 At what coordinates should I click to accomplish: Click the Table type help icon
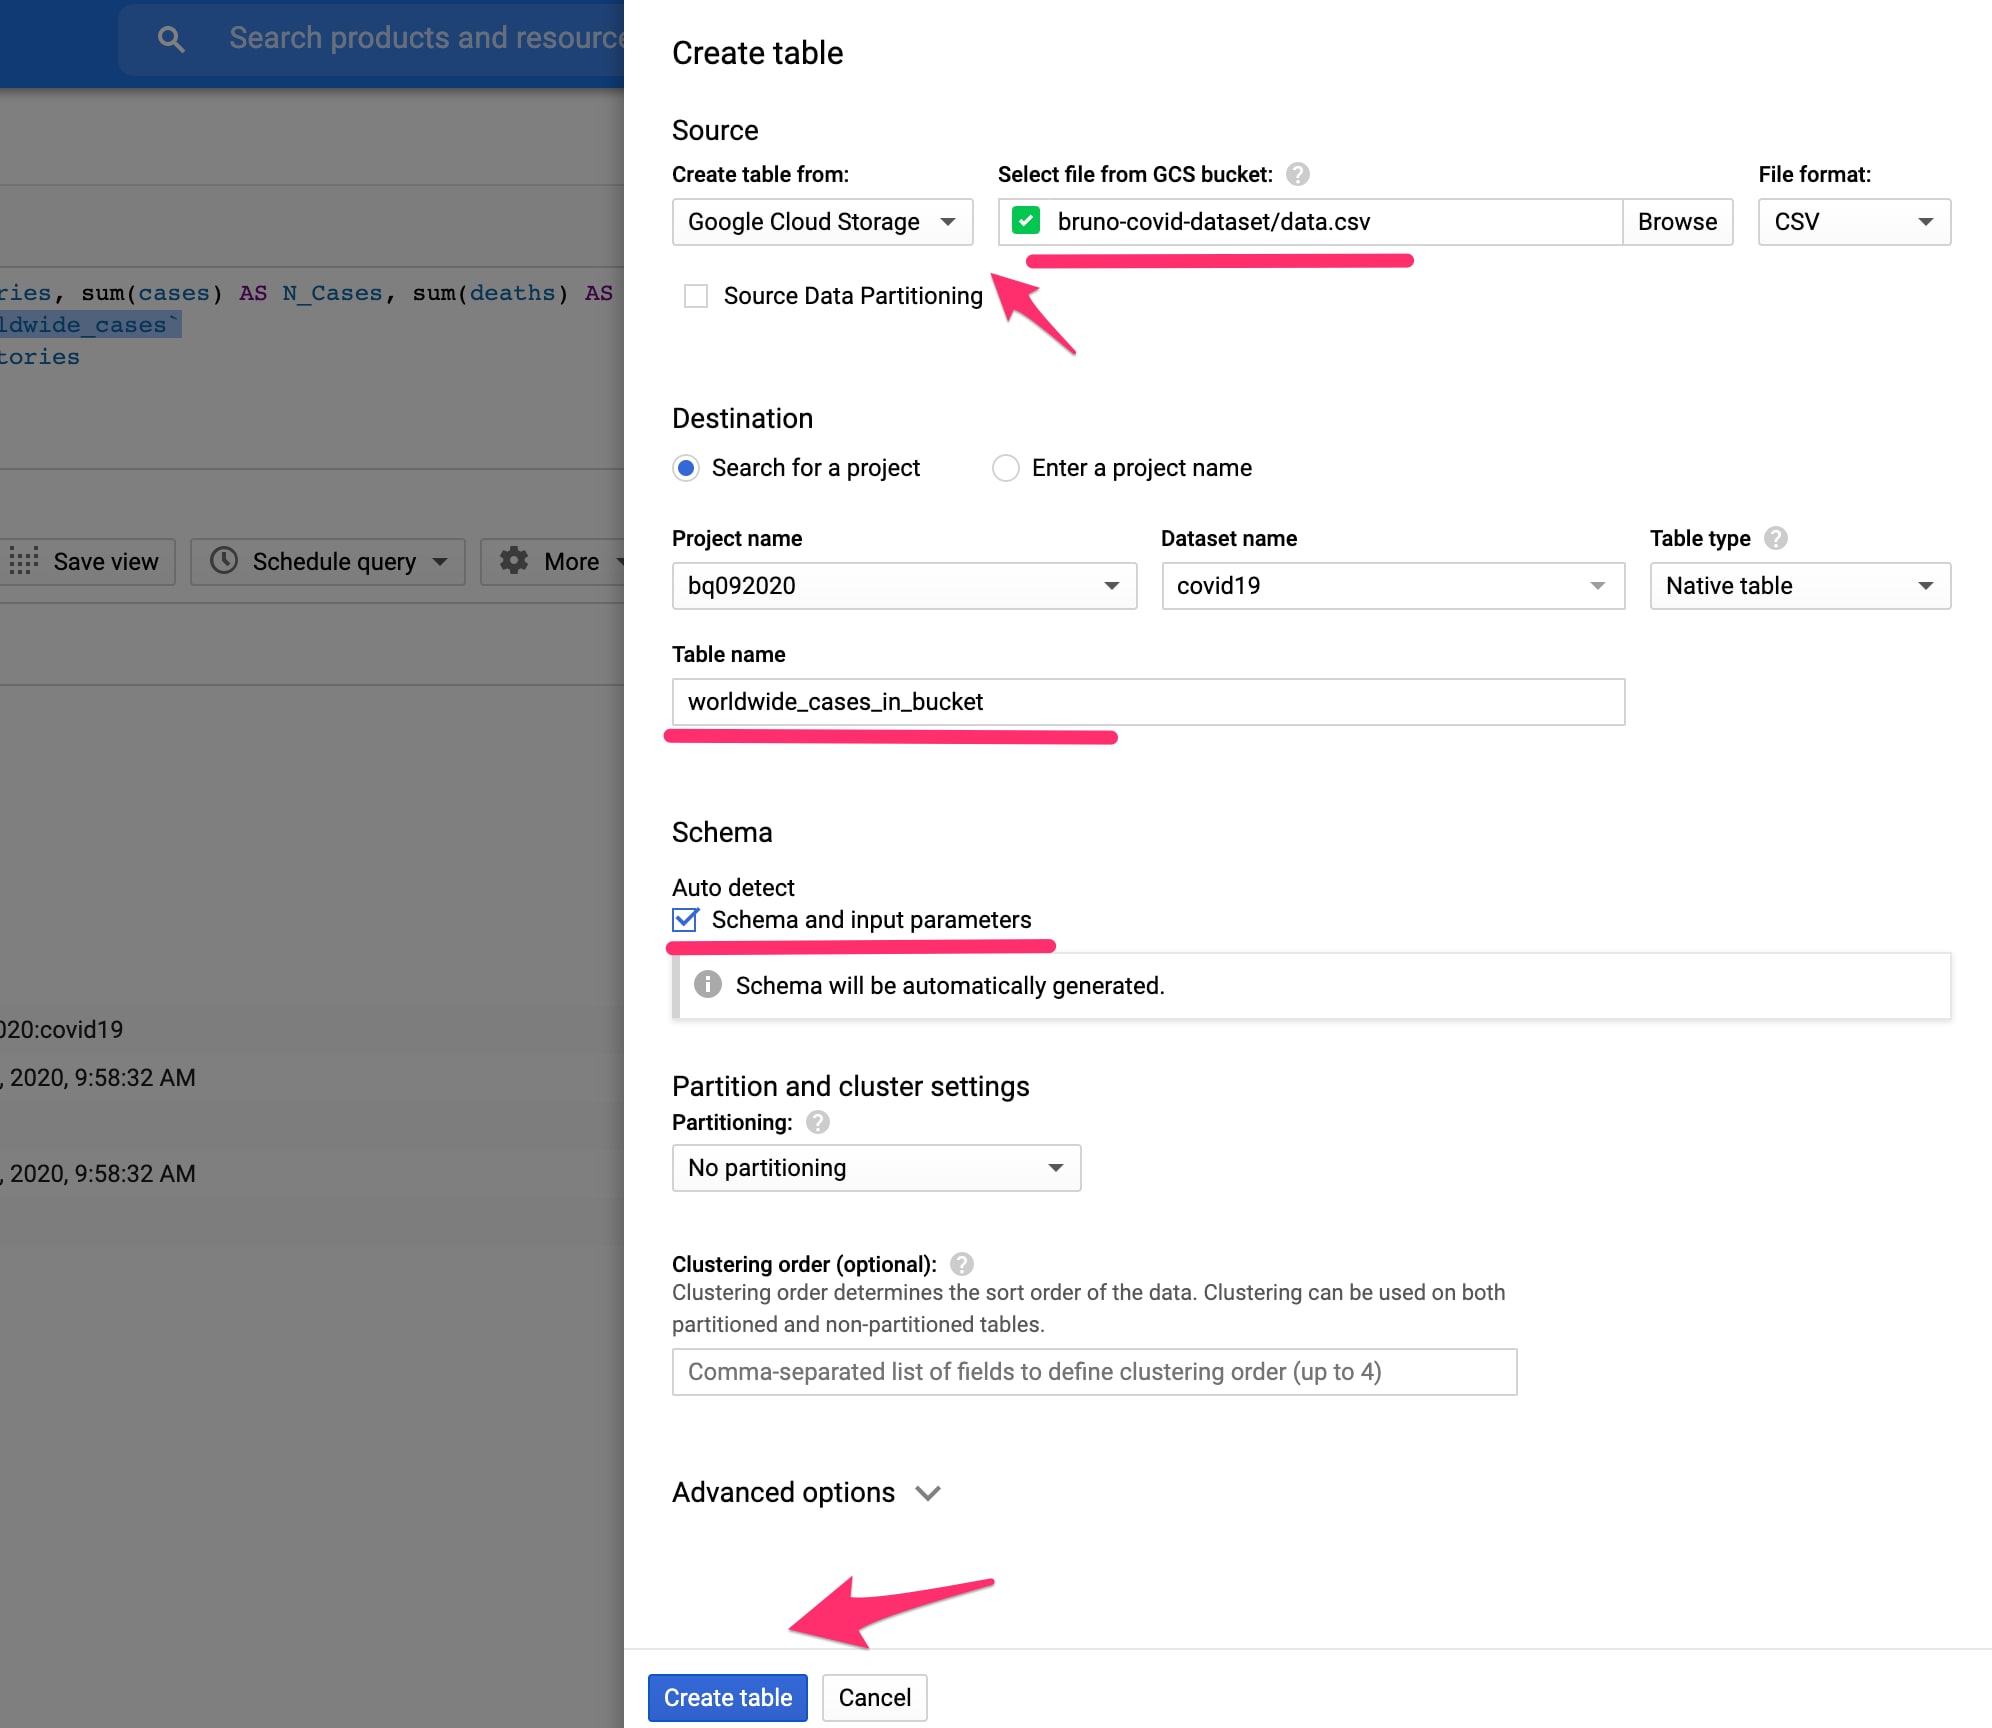click(1775, 539)
